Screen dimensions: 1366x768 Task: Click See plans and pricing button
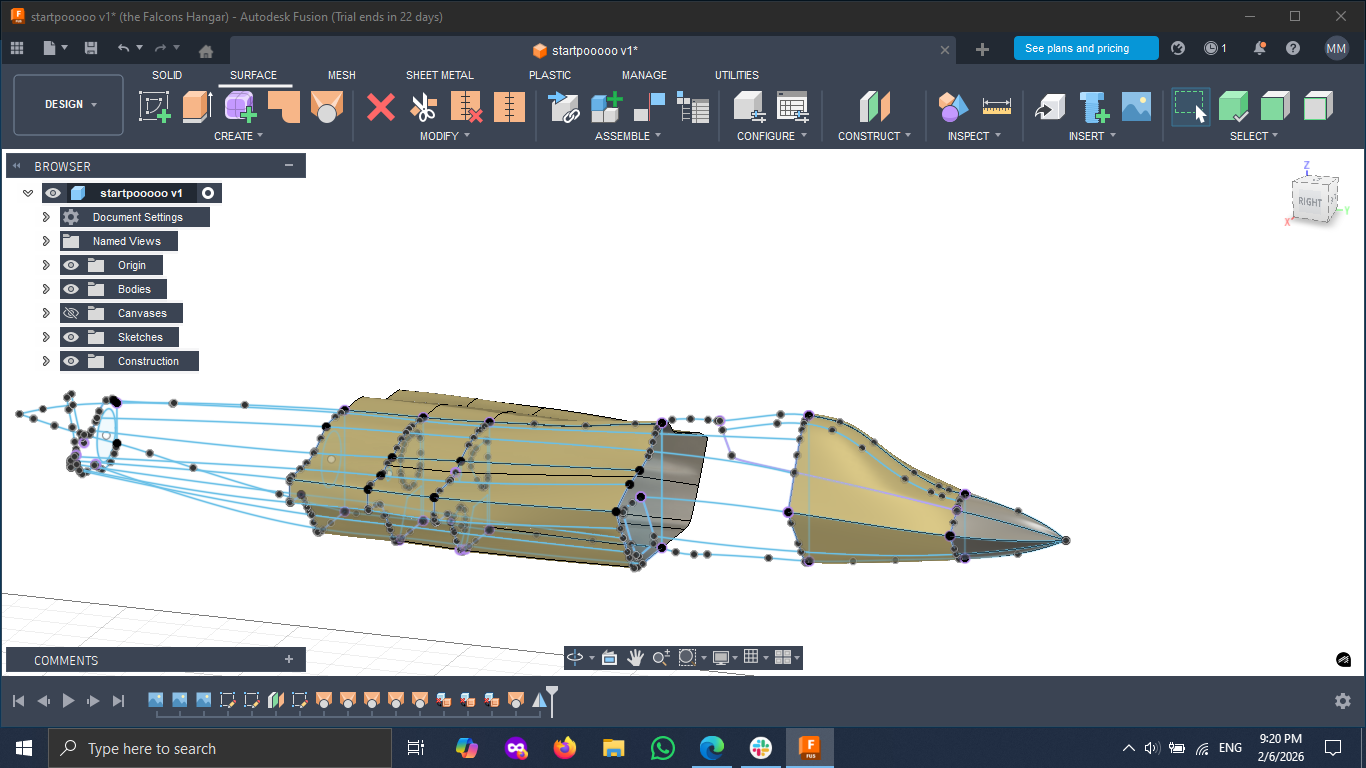click(x=1086, y=48)
